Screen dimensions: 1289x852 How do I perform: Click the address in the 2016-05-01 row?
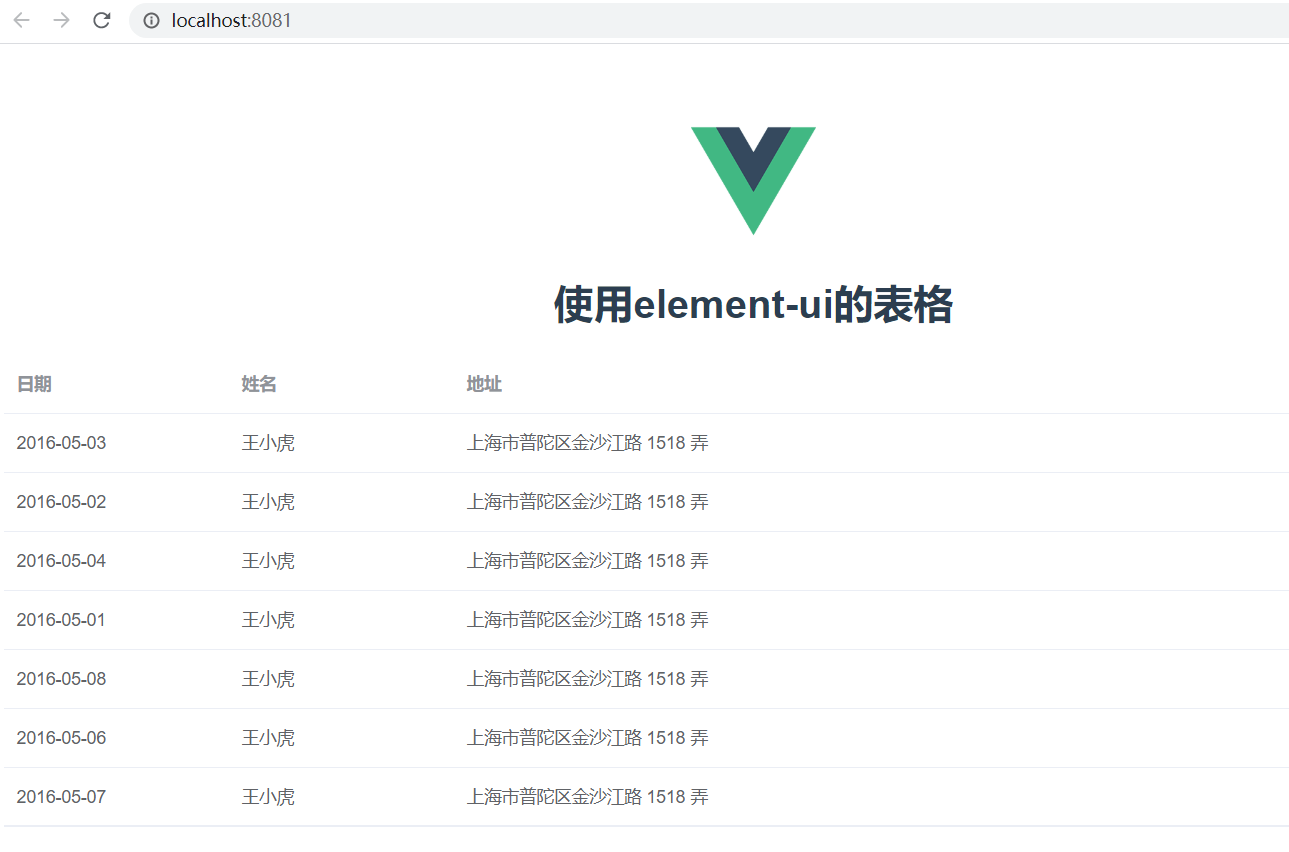tap(588, 620)
